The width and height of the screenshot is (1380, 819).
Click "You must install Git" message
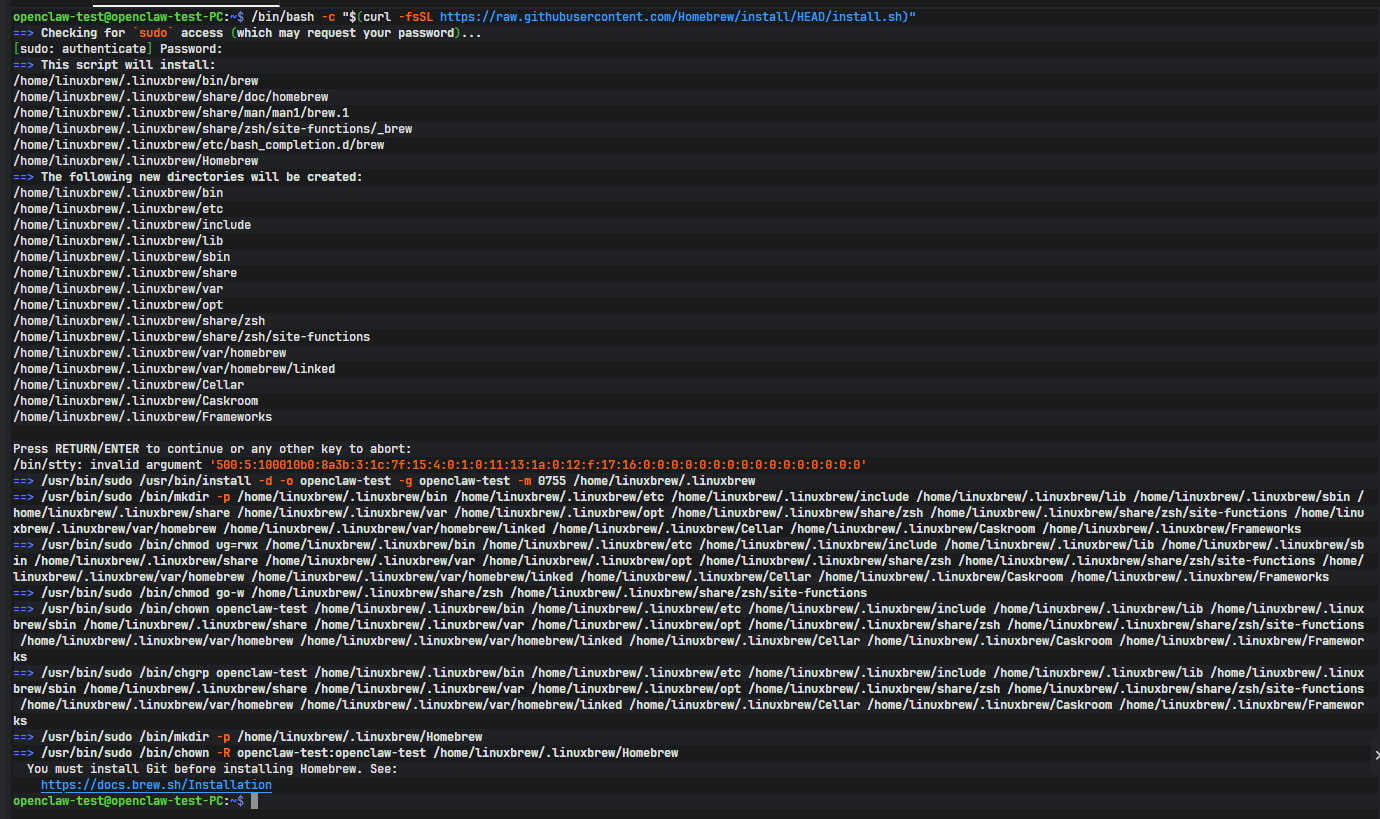[x=212, y=769]
